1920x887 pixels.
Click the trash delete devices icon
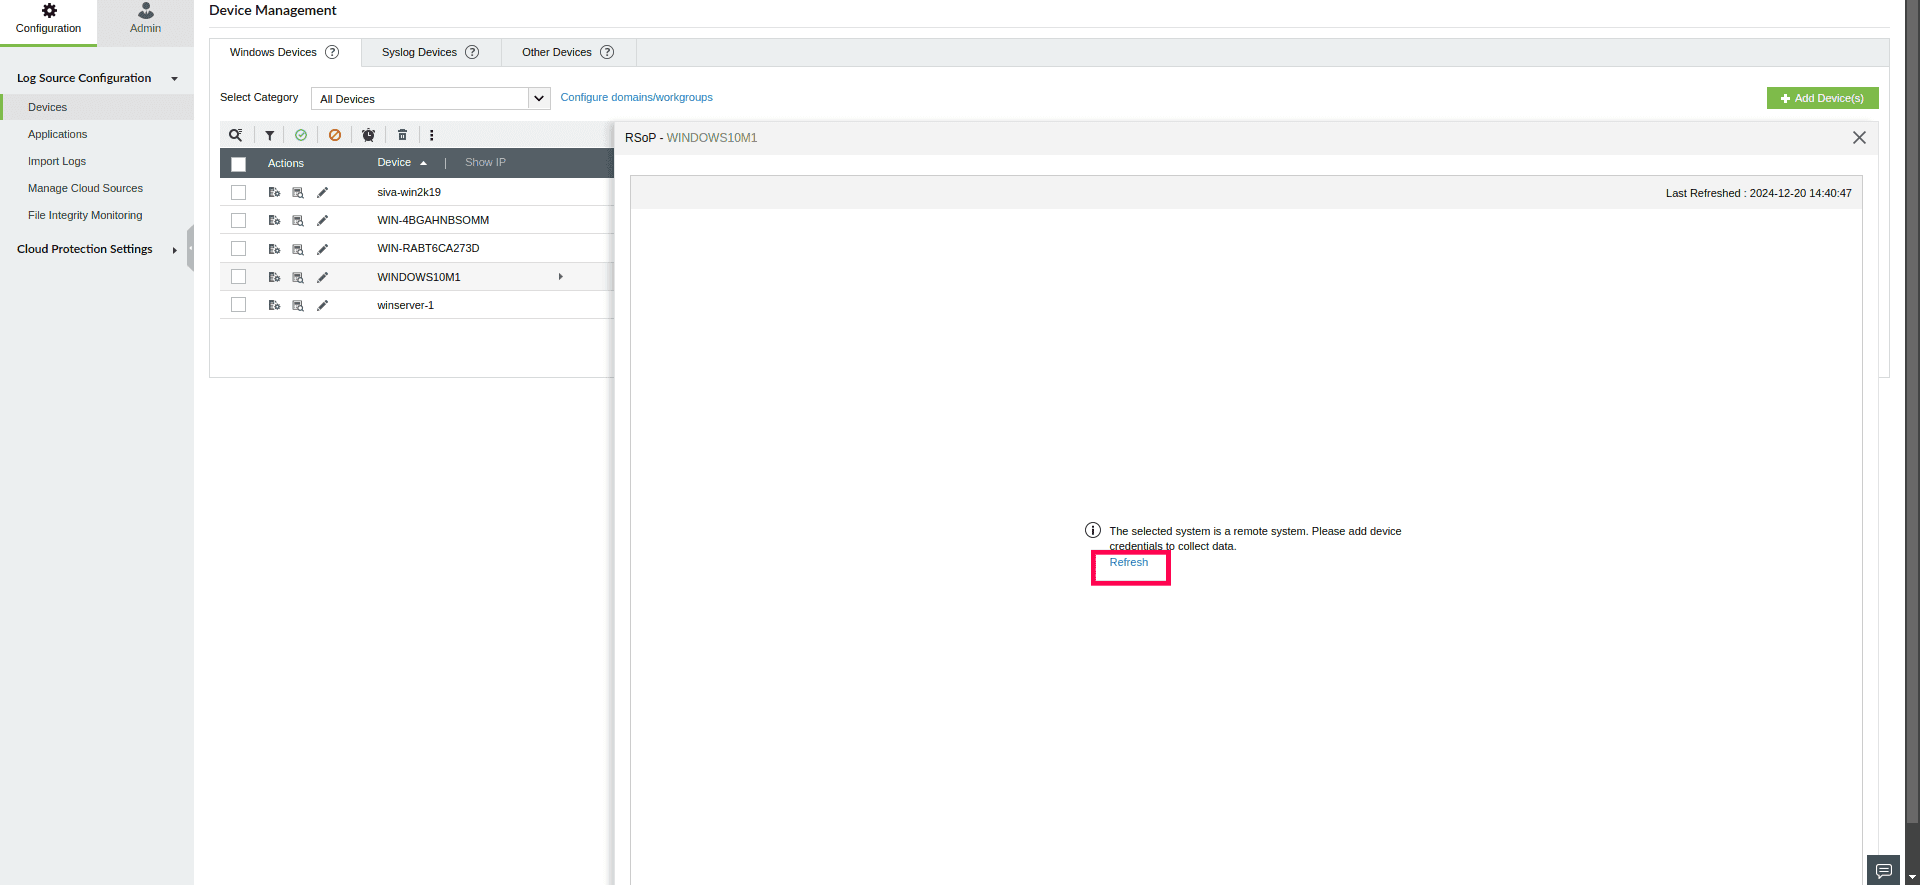point(403,135)
